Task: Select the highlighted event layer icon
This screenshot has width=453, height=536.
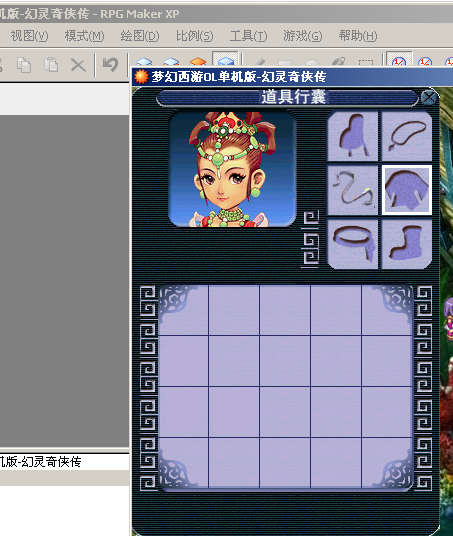Action: click(225, 59)
